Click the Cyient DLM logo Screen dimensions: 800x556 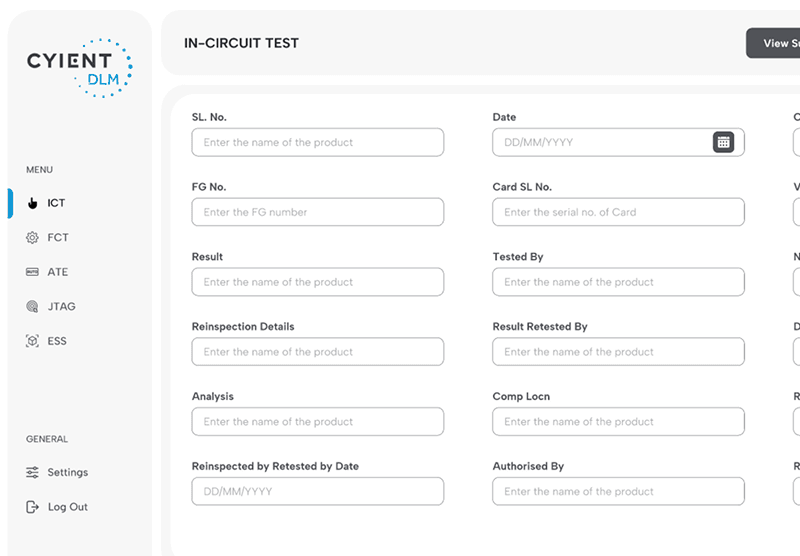pyautogui.click(x=80, y=68)
